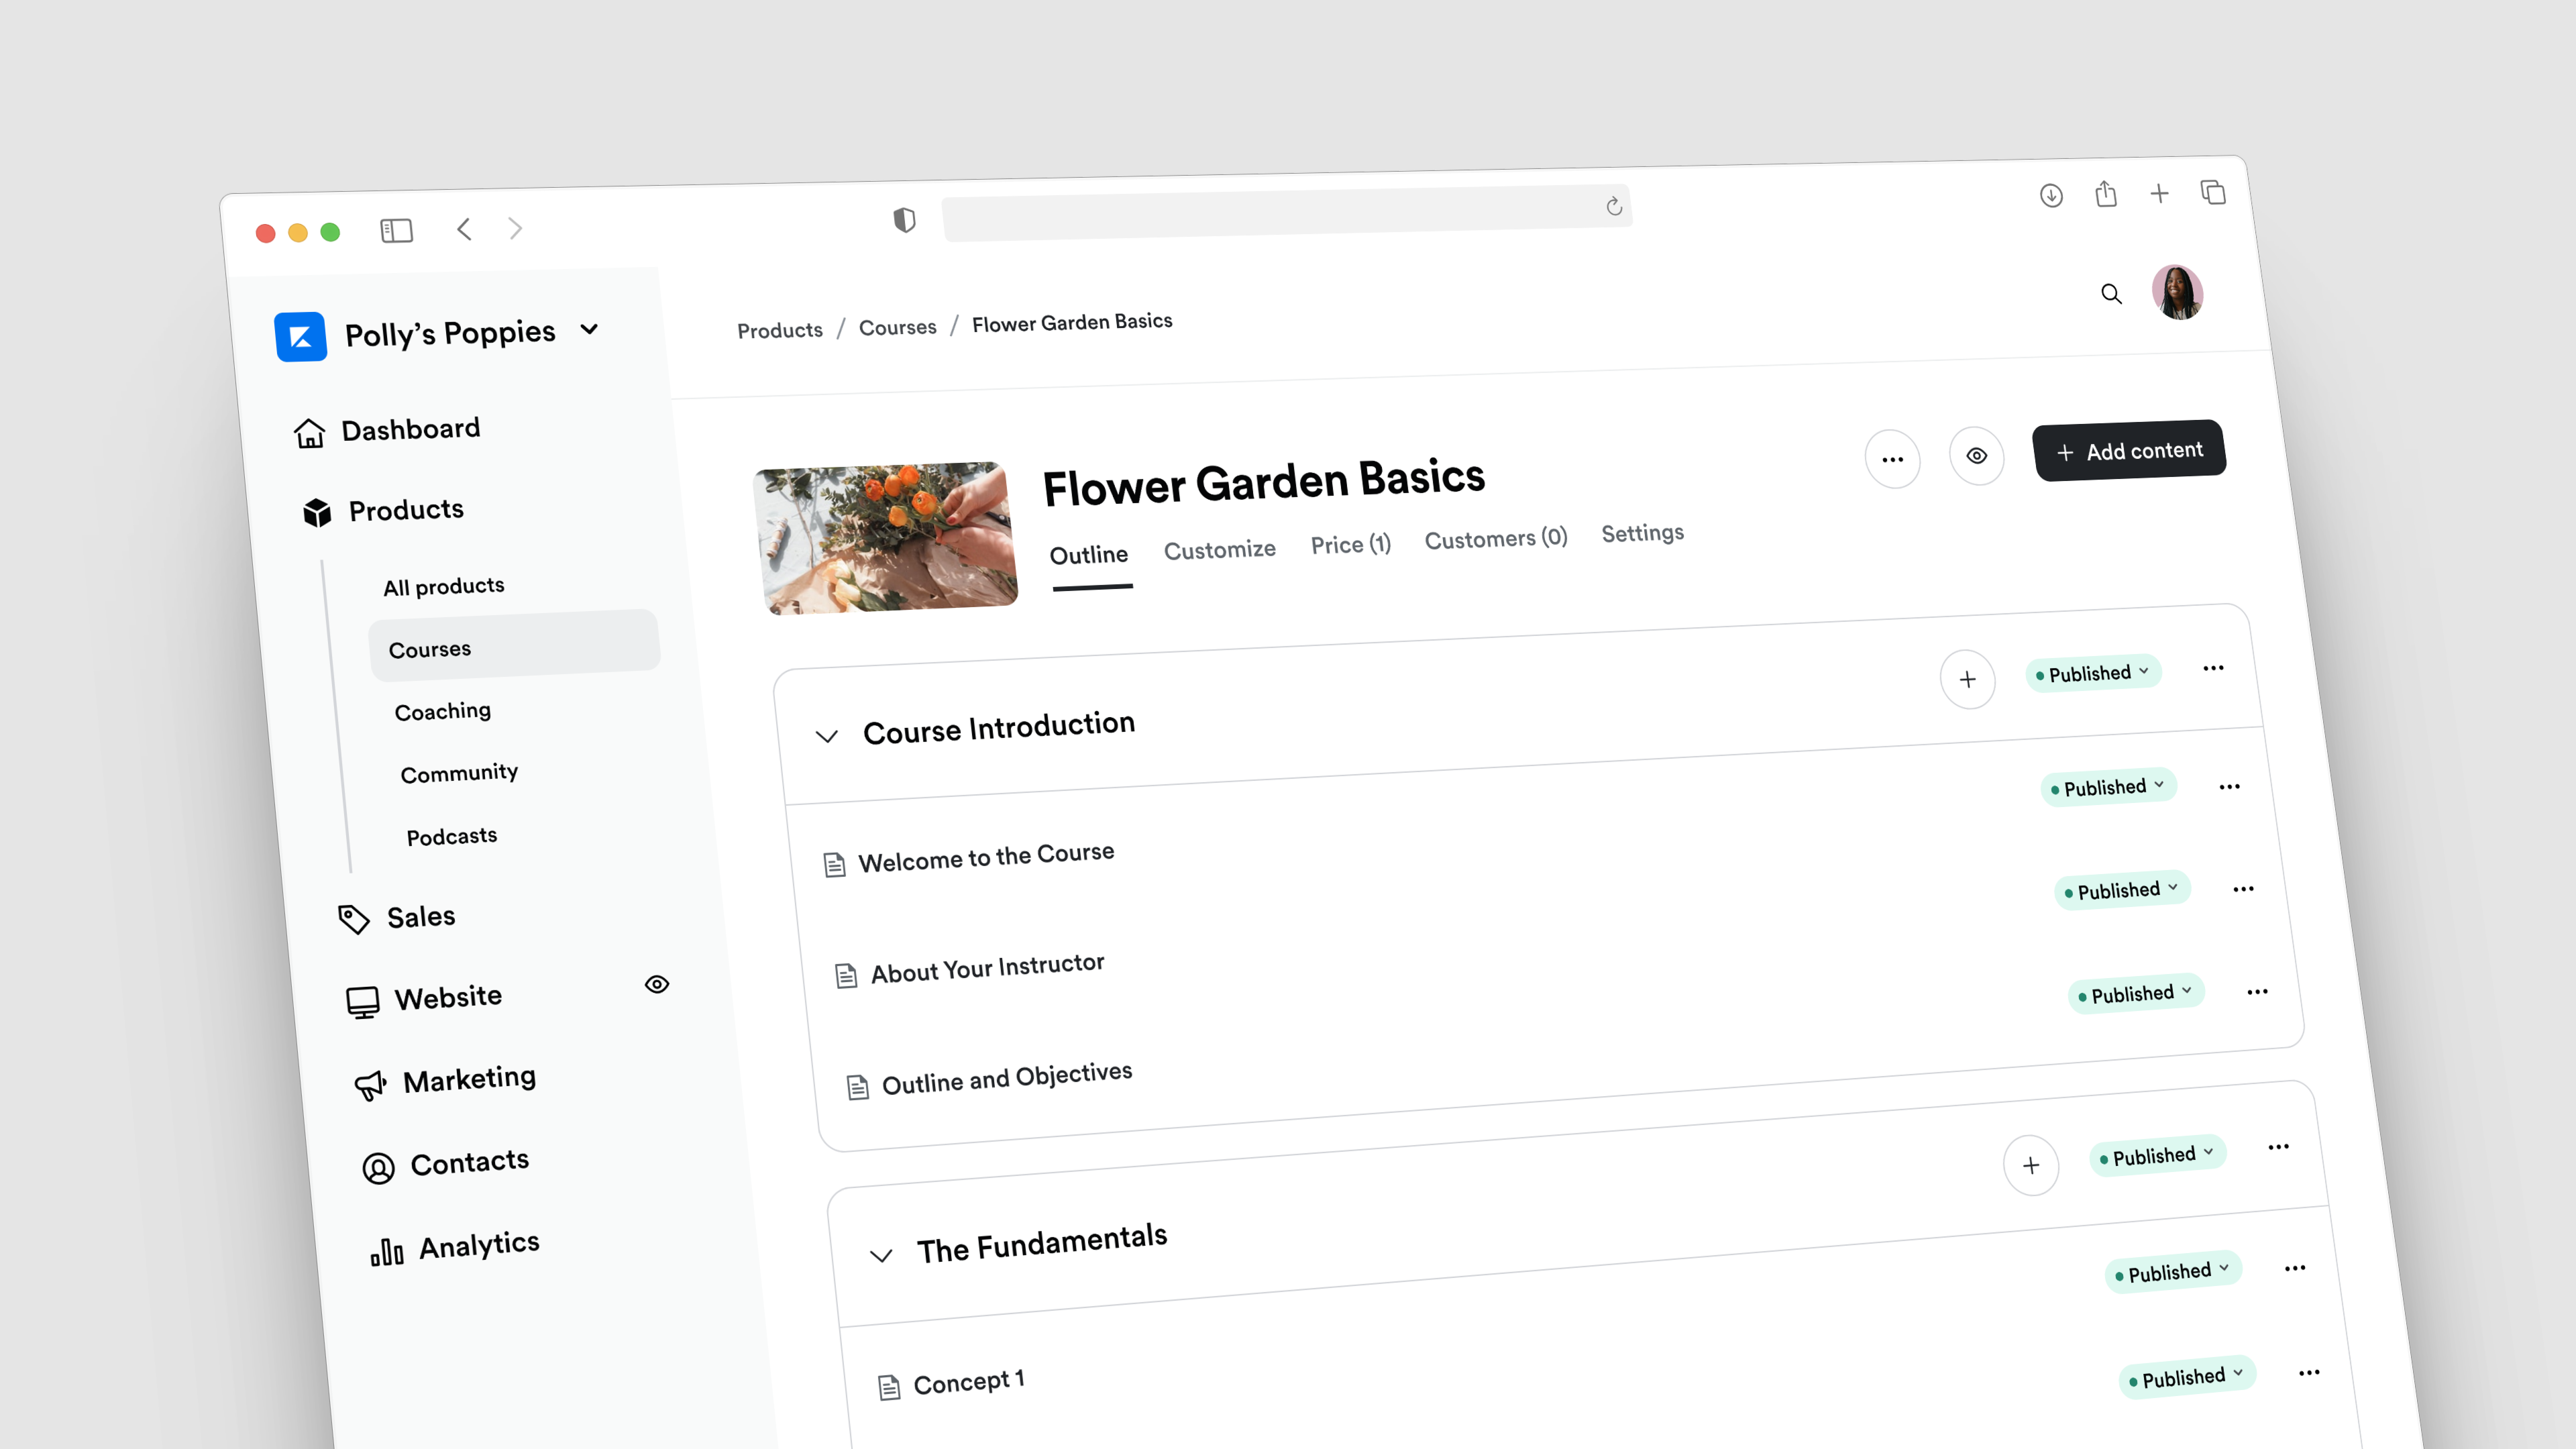
Task: Go back with browser back arrow
Action: point(464,229)
